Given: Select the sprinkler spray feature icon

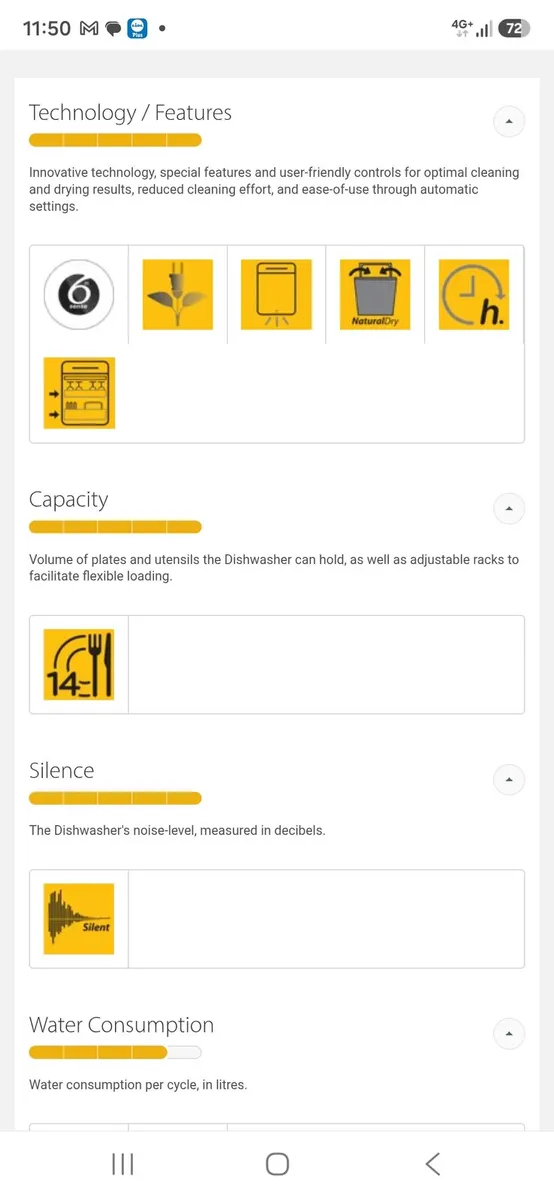Looking at the screenshot, I should coord(178,295).
